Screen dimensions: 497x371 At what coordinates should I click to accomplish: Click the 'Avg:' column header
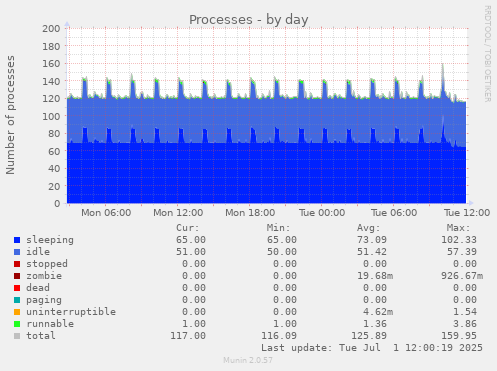pyautogui.click(x=369, y=228)
